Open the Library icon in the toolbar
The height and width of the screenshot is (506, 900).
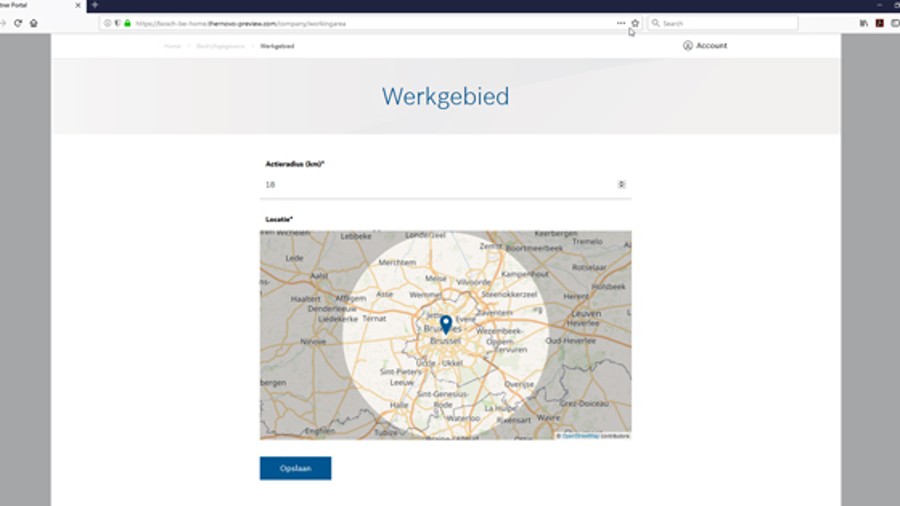[863, 24]
